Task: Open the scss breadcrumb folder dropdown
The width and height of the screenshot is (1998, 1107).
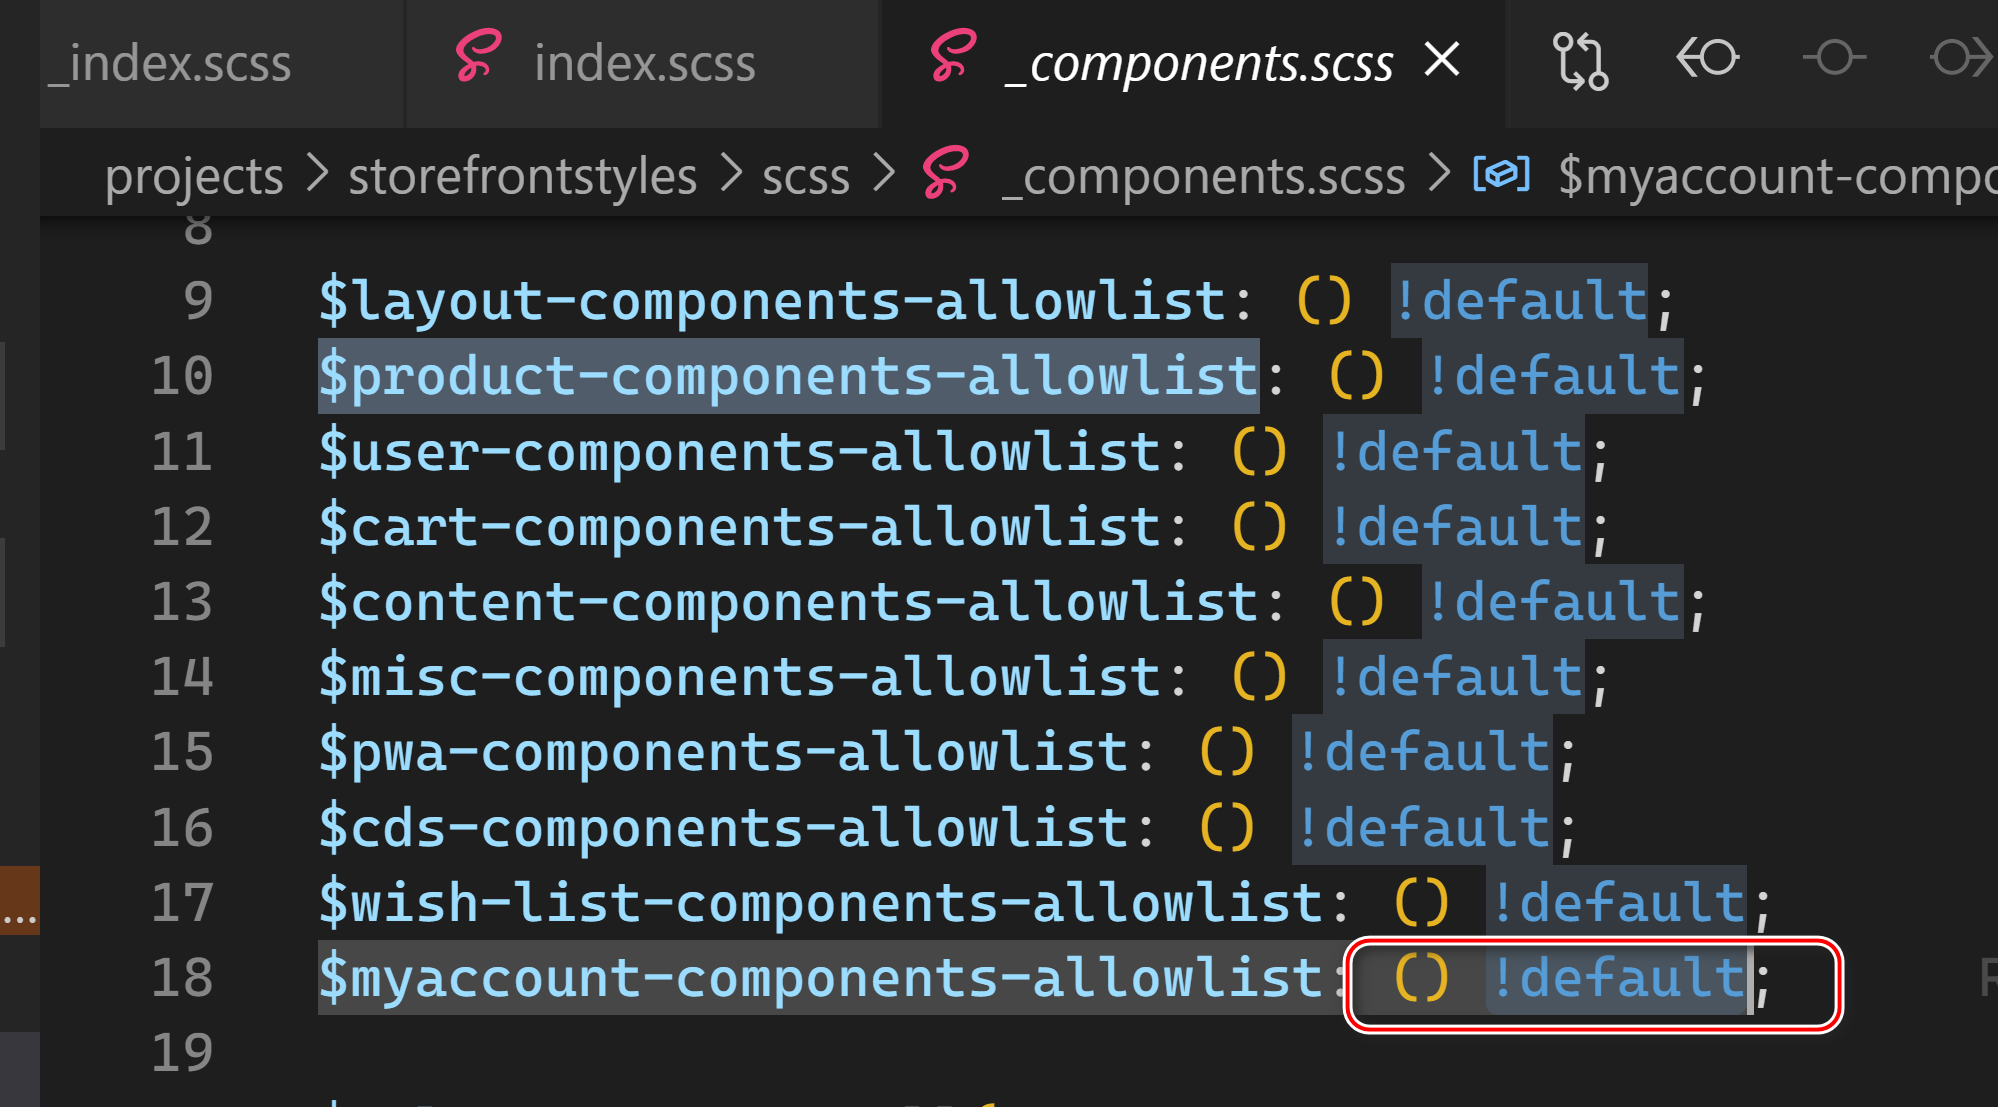Action: point(805,176)
